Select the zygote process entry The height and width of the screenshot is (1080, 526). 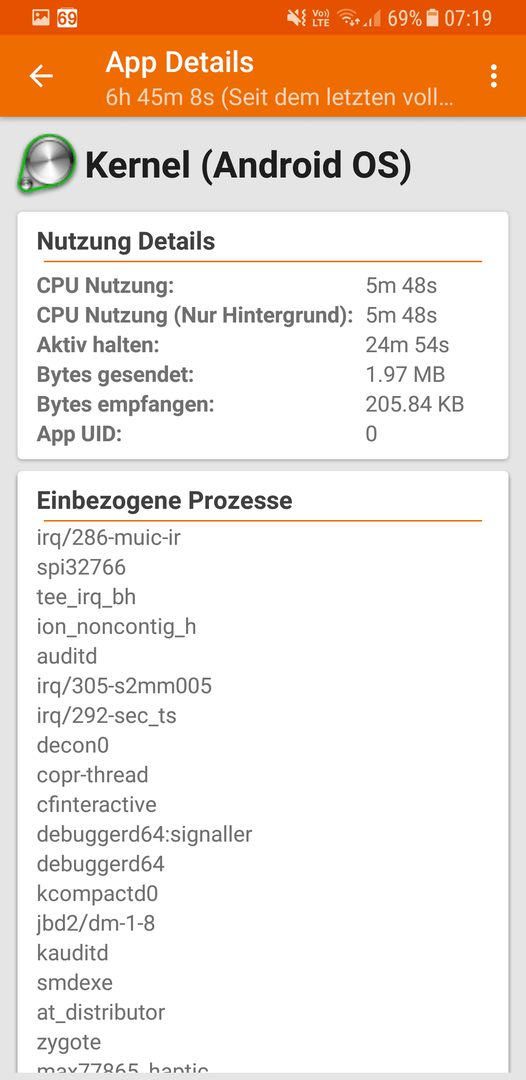69,1042
